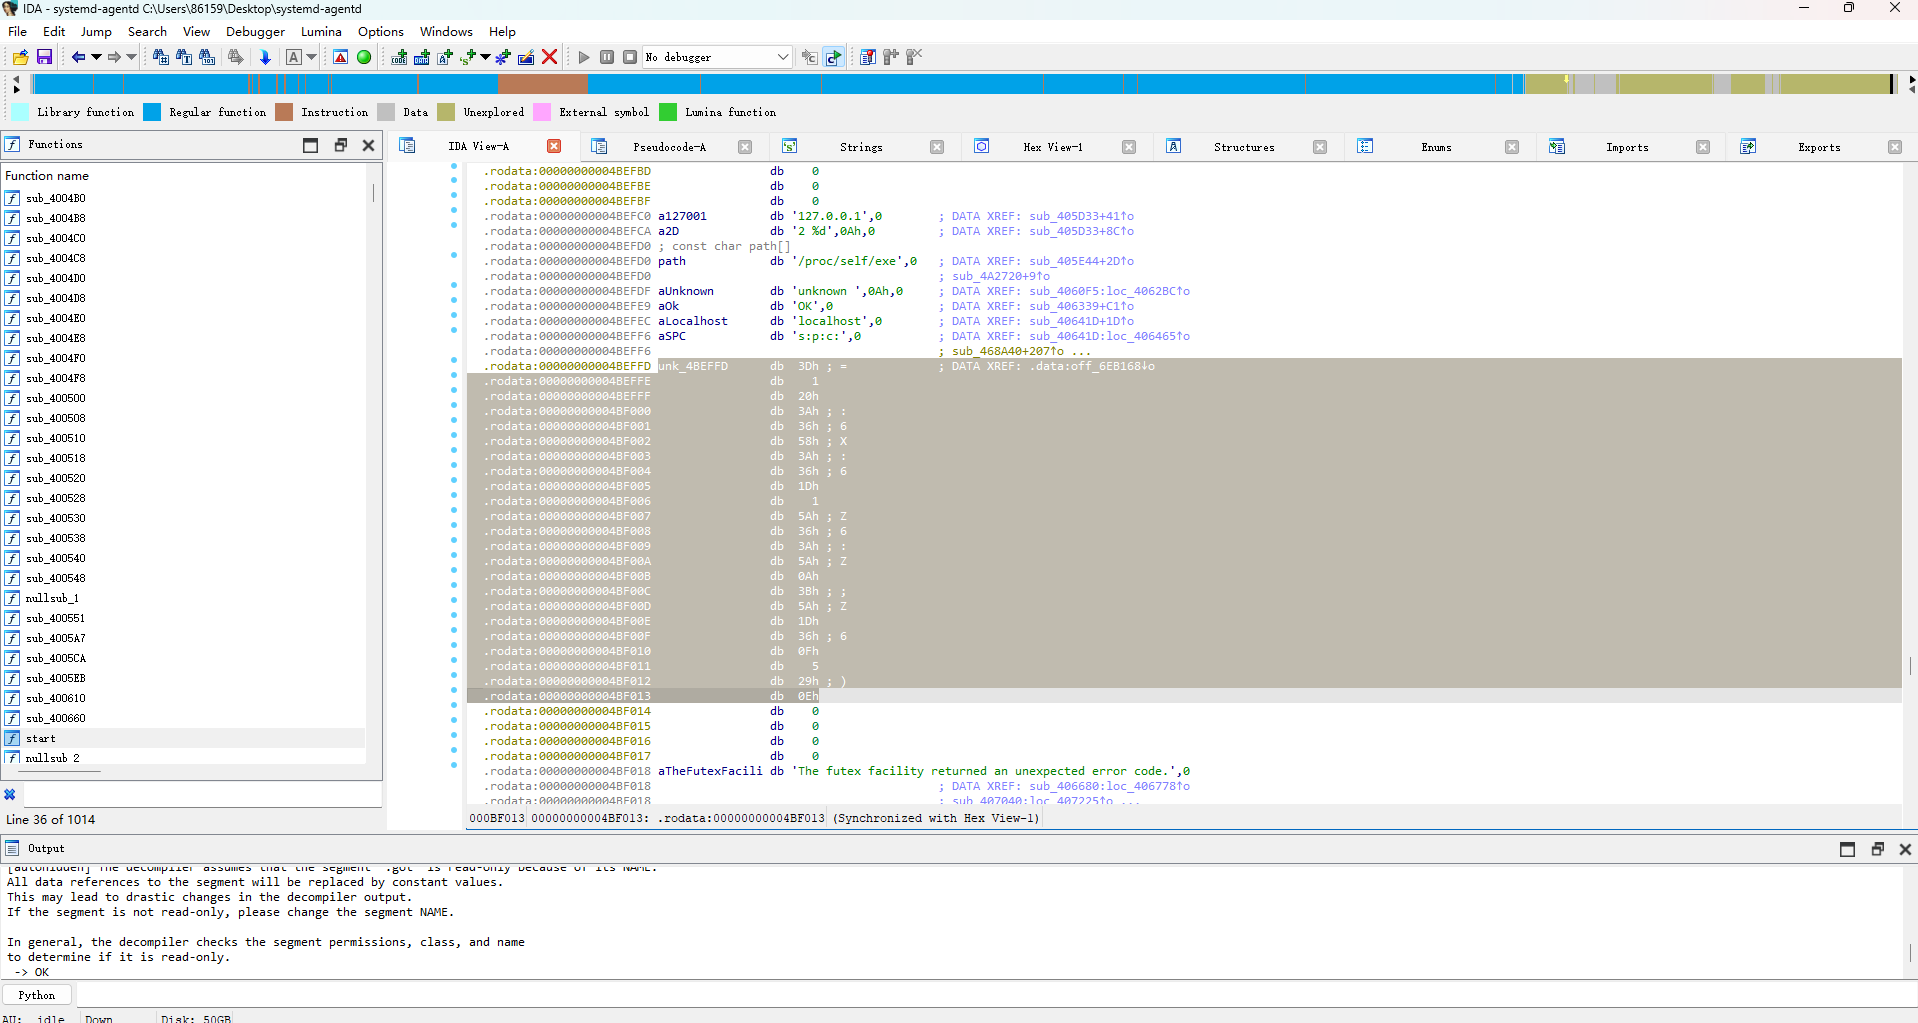Click the binoculars search-immediate-value icon

click(x=160, y=57)
